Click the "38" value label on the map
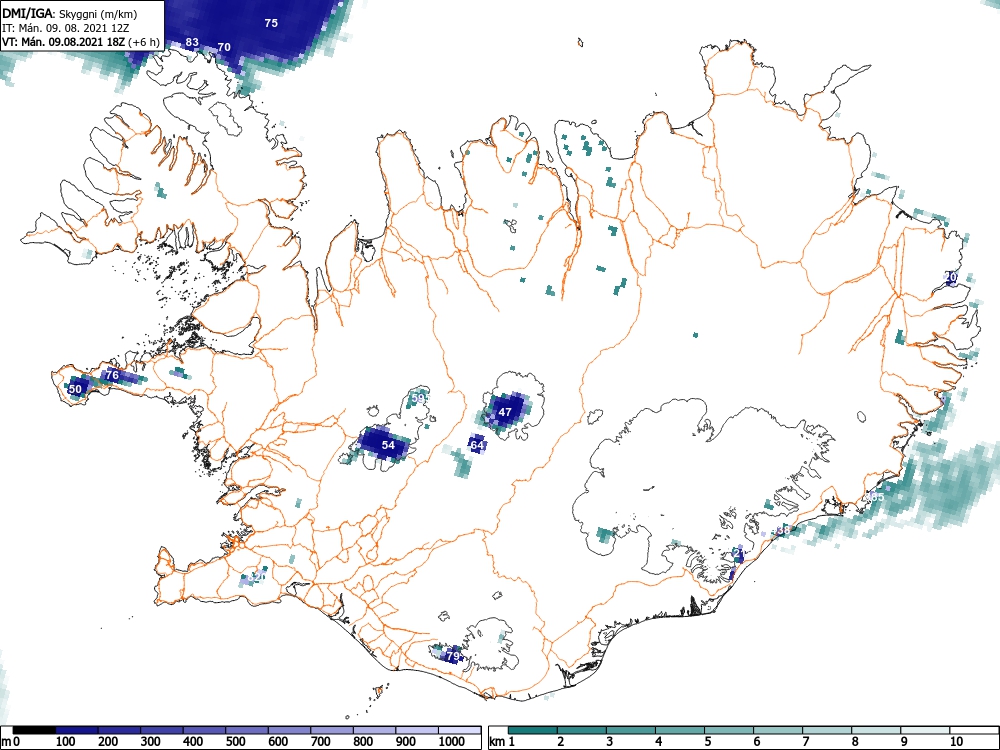 coord(784,530)
